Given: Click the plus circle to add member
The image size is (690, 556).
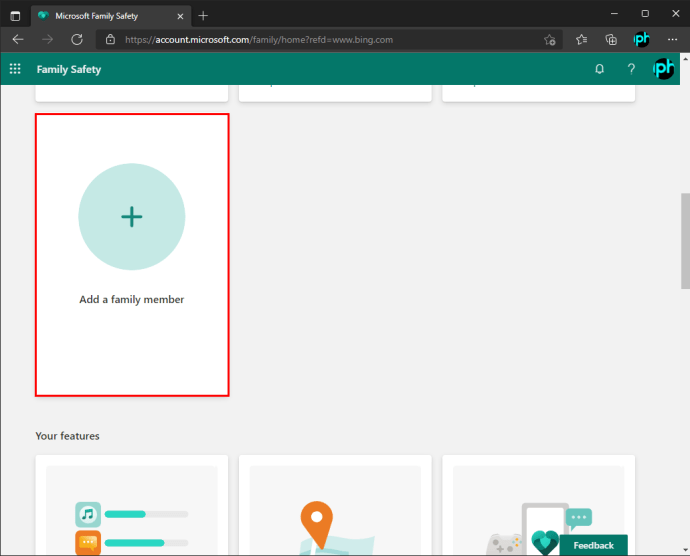Looking at the screenshot, I should click(x=132, y=217).
